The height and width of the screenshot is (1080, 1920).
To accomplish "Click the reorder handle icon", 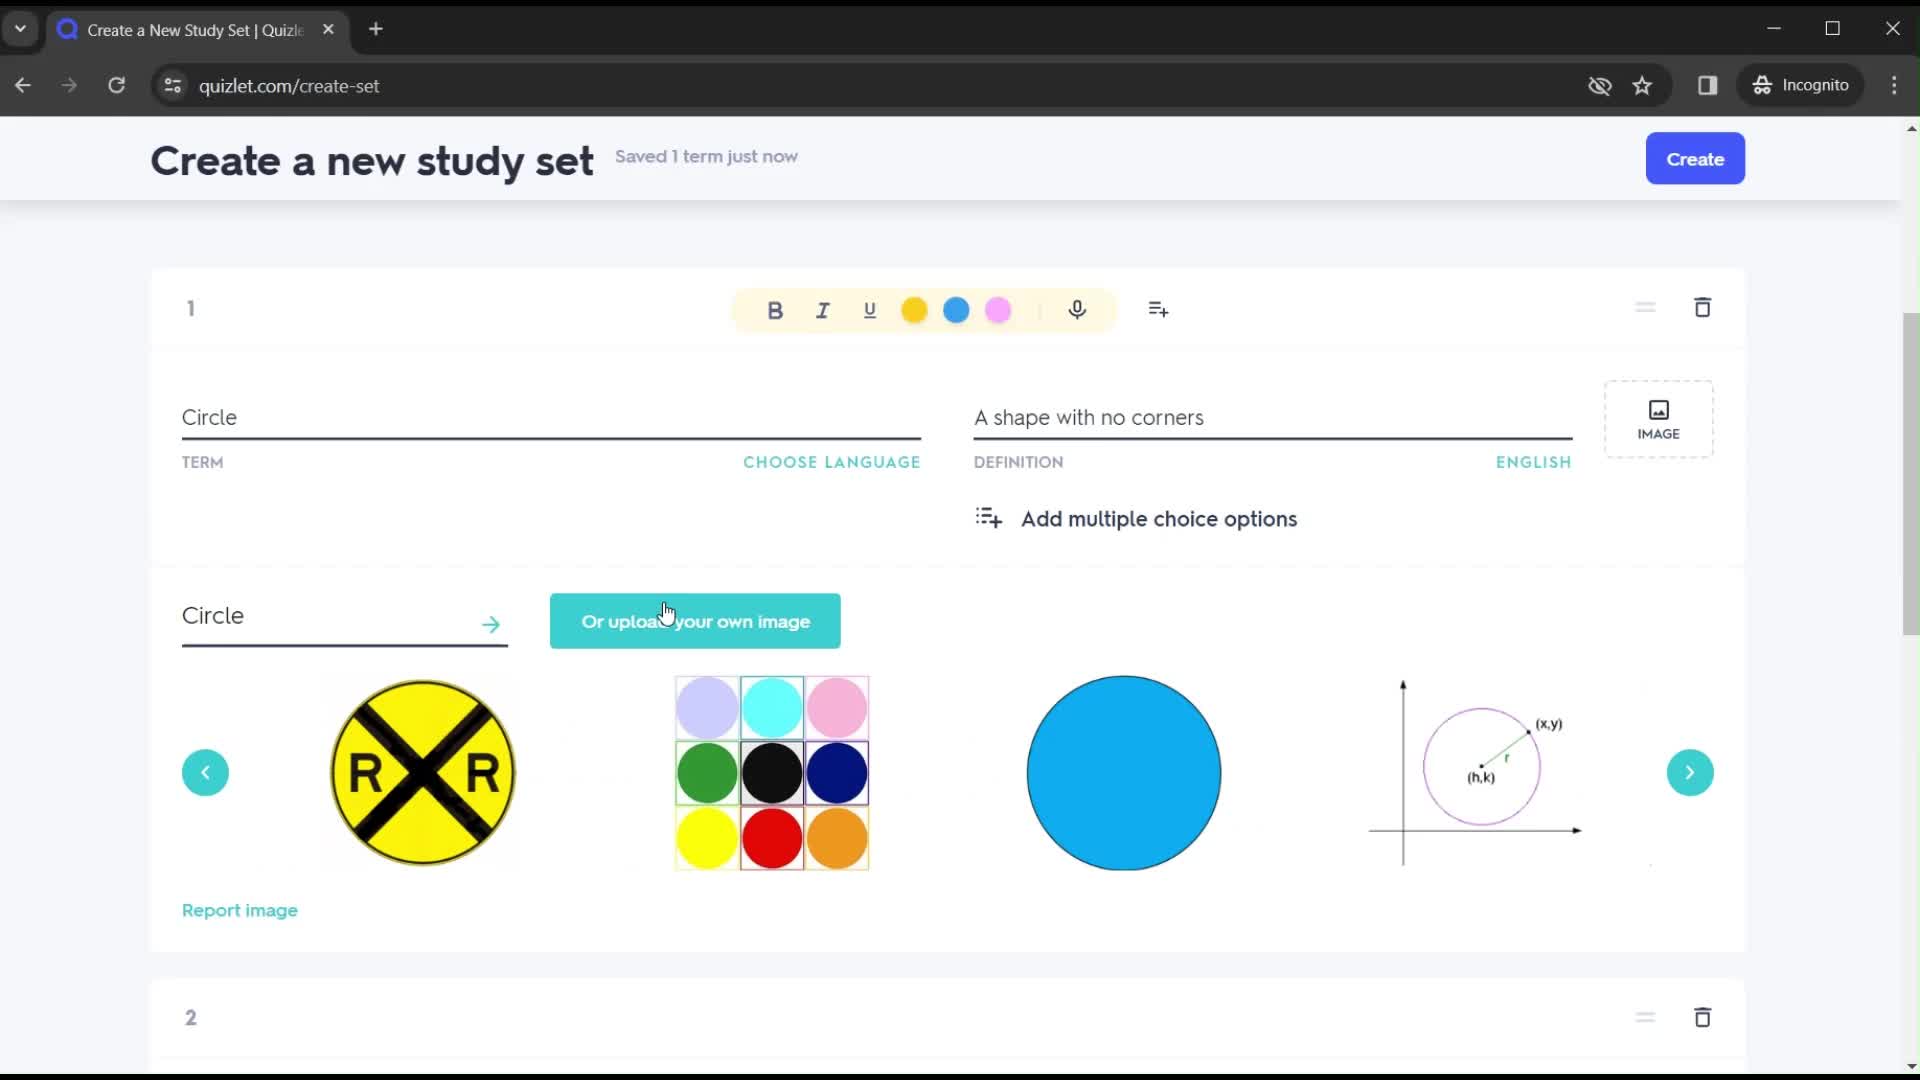I will coord(1644,307).
